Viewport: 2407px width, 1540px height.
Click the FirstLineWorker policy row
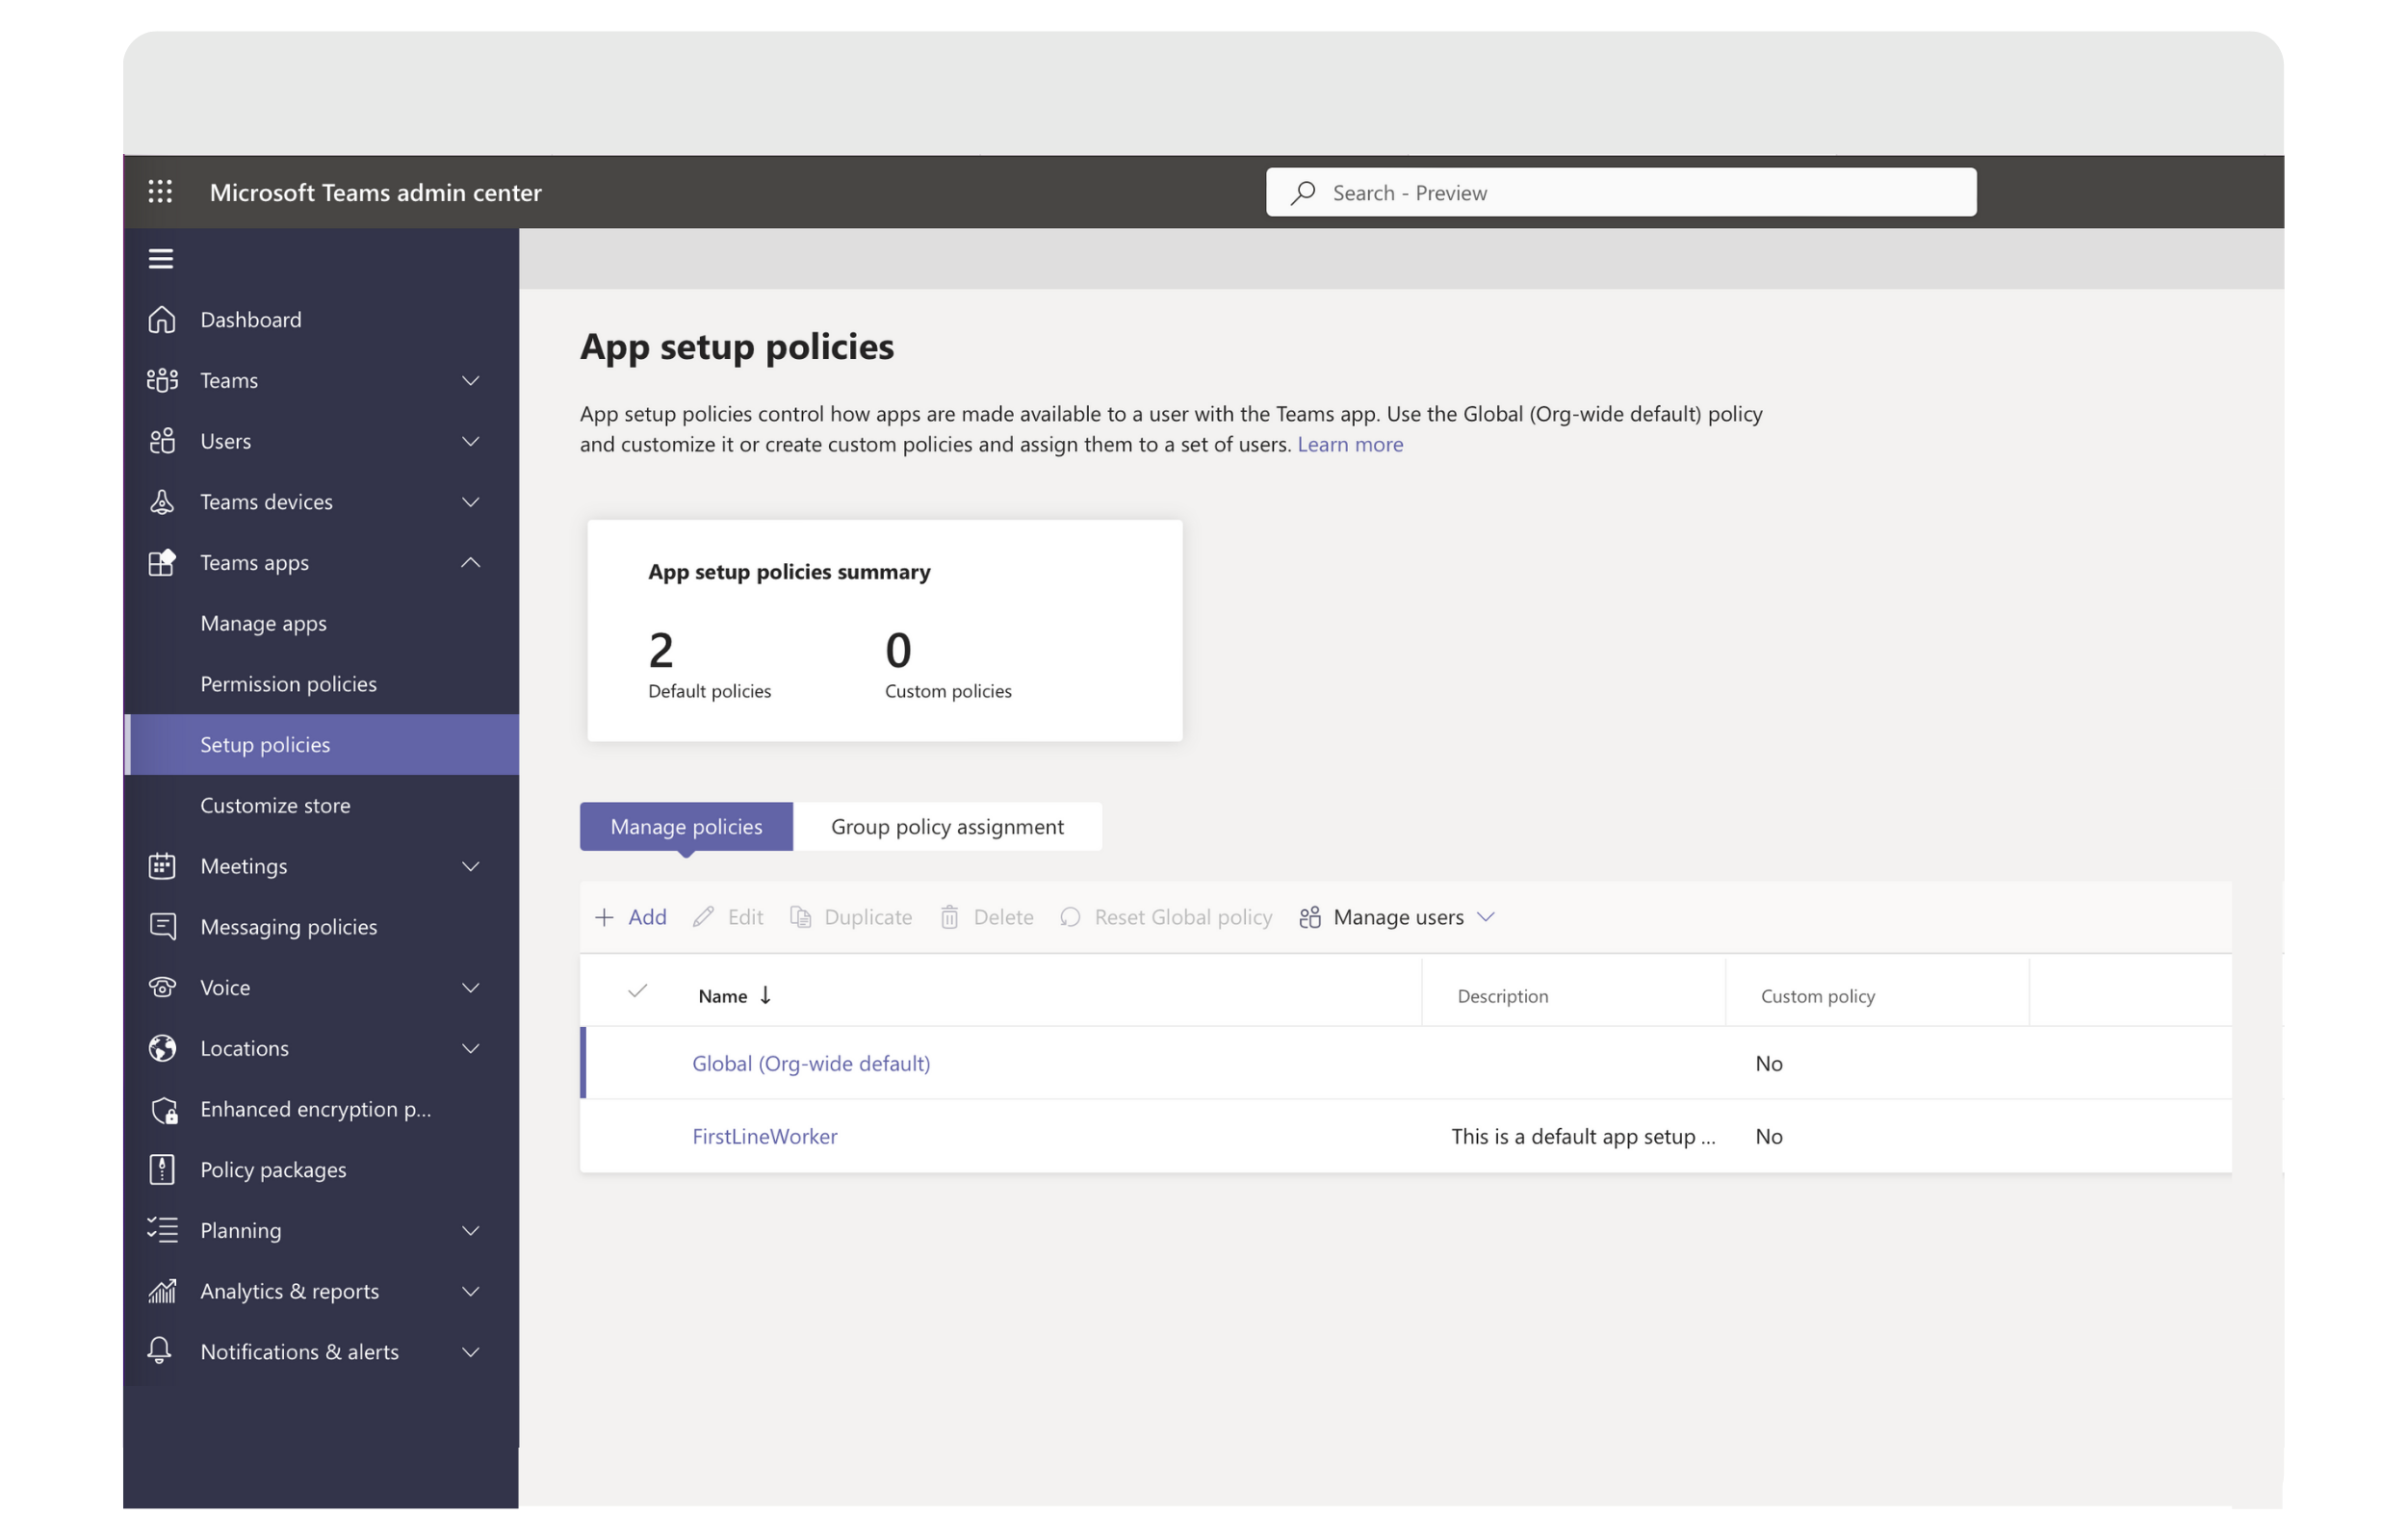click(x=764, y=1135)
